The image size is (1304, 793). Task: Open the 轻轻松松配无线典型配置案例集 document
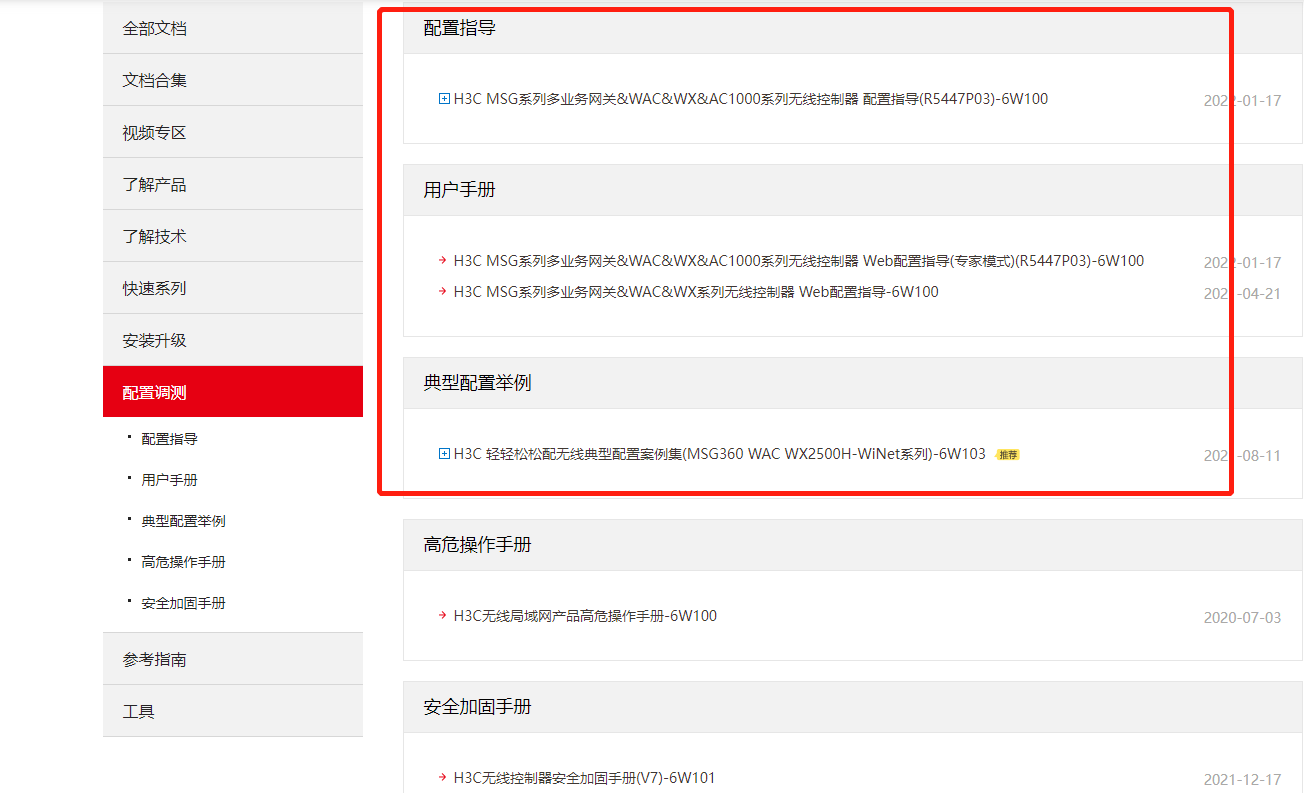tap(720, 454)
